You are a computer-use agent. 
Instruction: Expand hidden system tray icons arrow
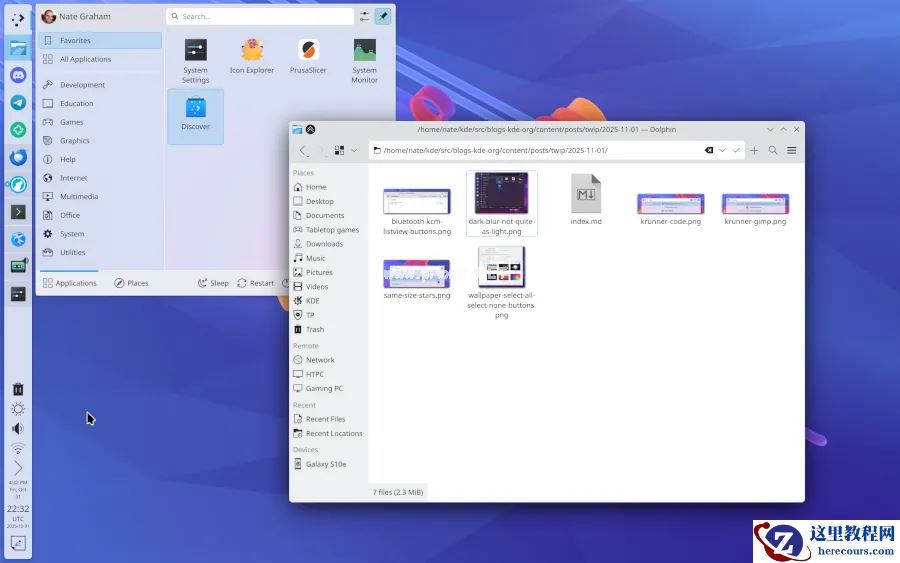click(x=18, y=468)
